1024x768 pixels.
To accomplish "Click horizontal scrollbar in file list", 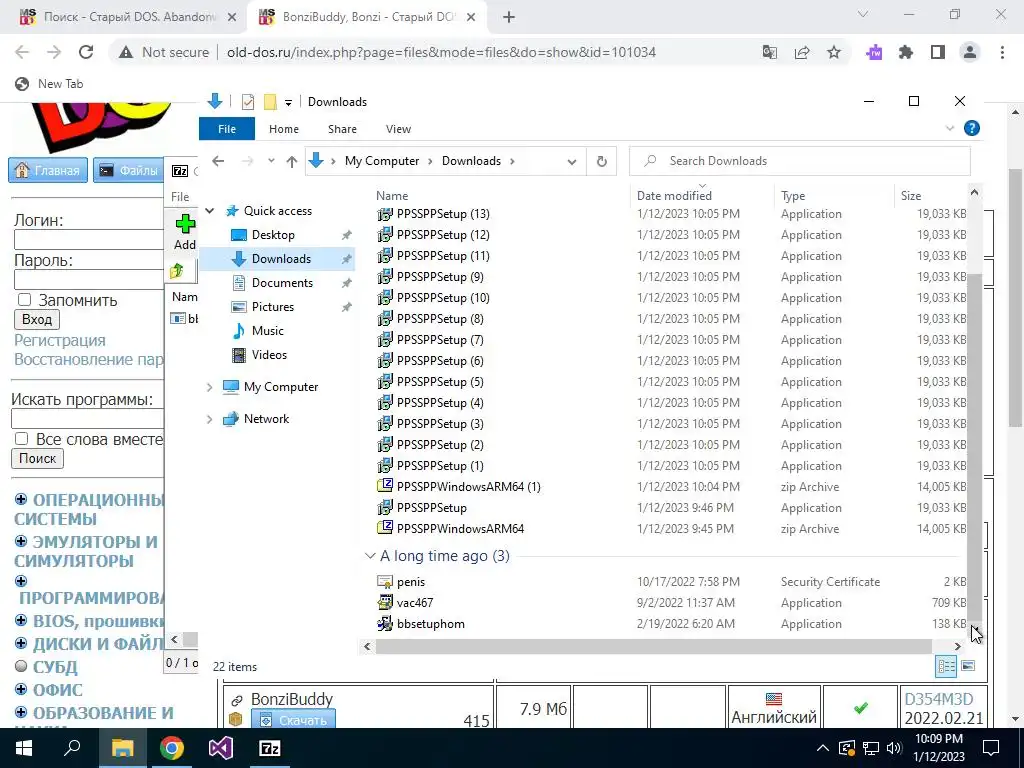I will click(x=654, y=647).
